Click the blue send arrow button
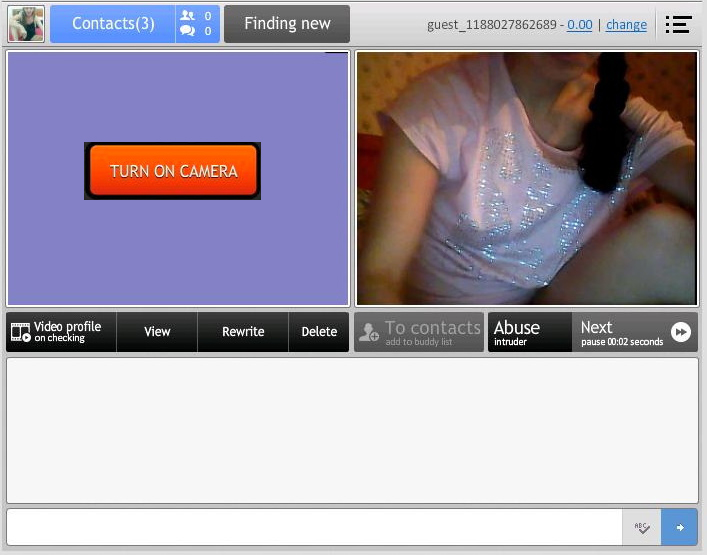 click(x=679, y=527)
